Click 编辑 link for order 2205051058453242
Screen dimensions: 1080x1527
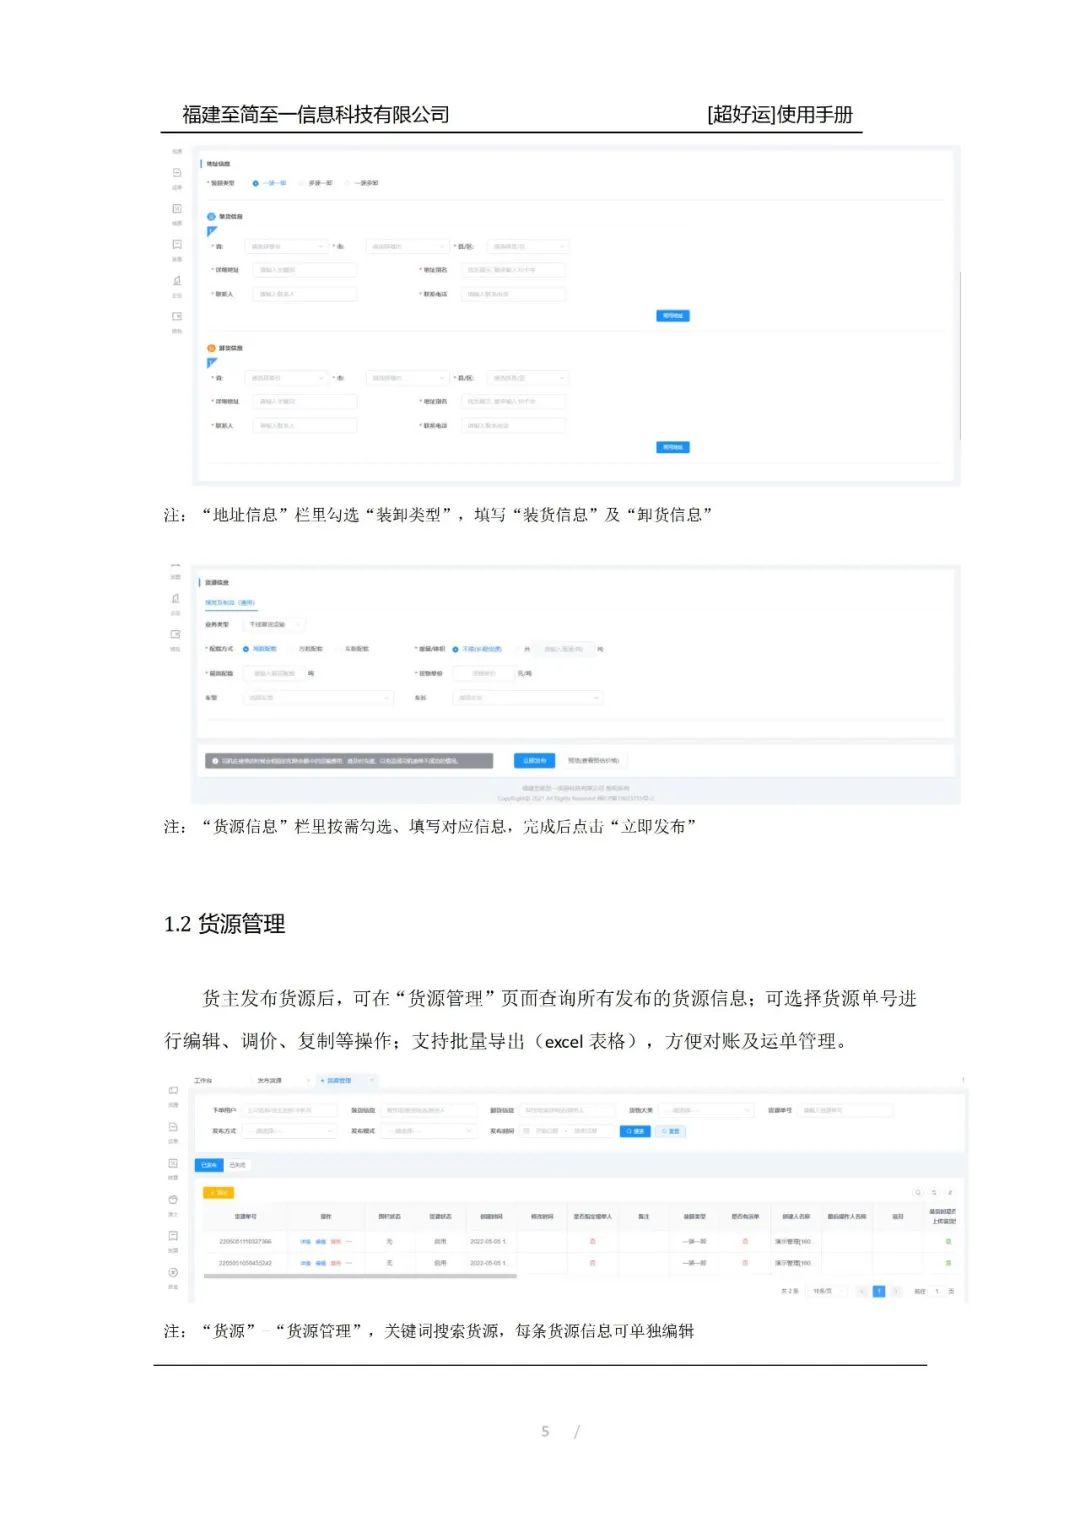click(321, 1263)
